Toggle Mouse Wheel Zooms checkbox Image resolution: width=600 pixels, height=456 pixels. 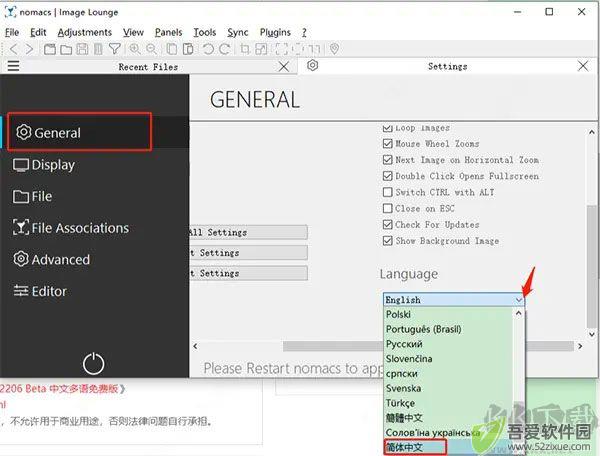coord(388,144)
